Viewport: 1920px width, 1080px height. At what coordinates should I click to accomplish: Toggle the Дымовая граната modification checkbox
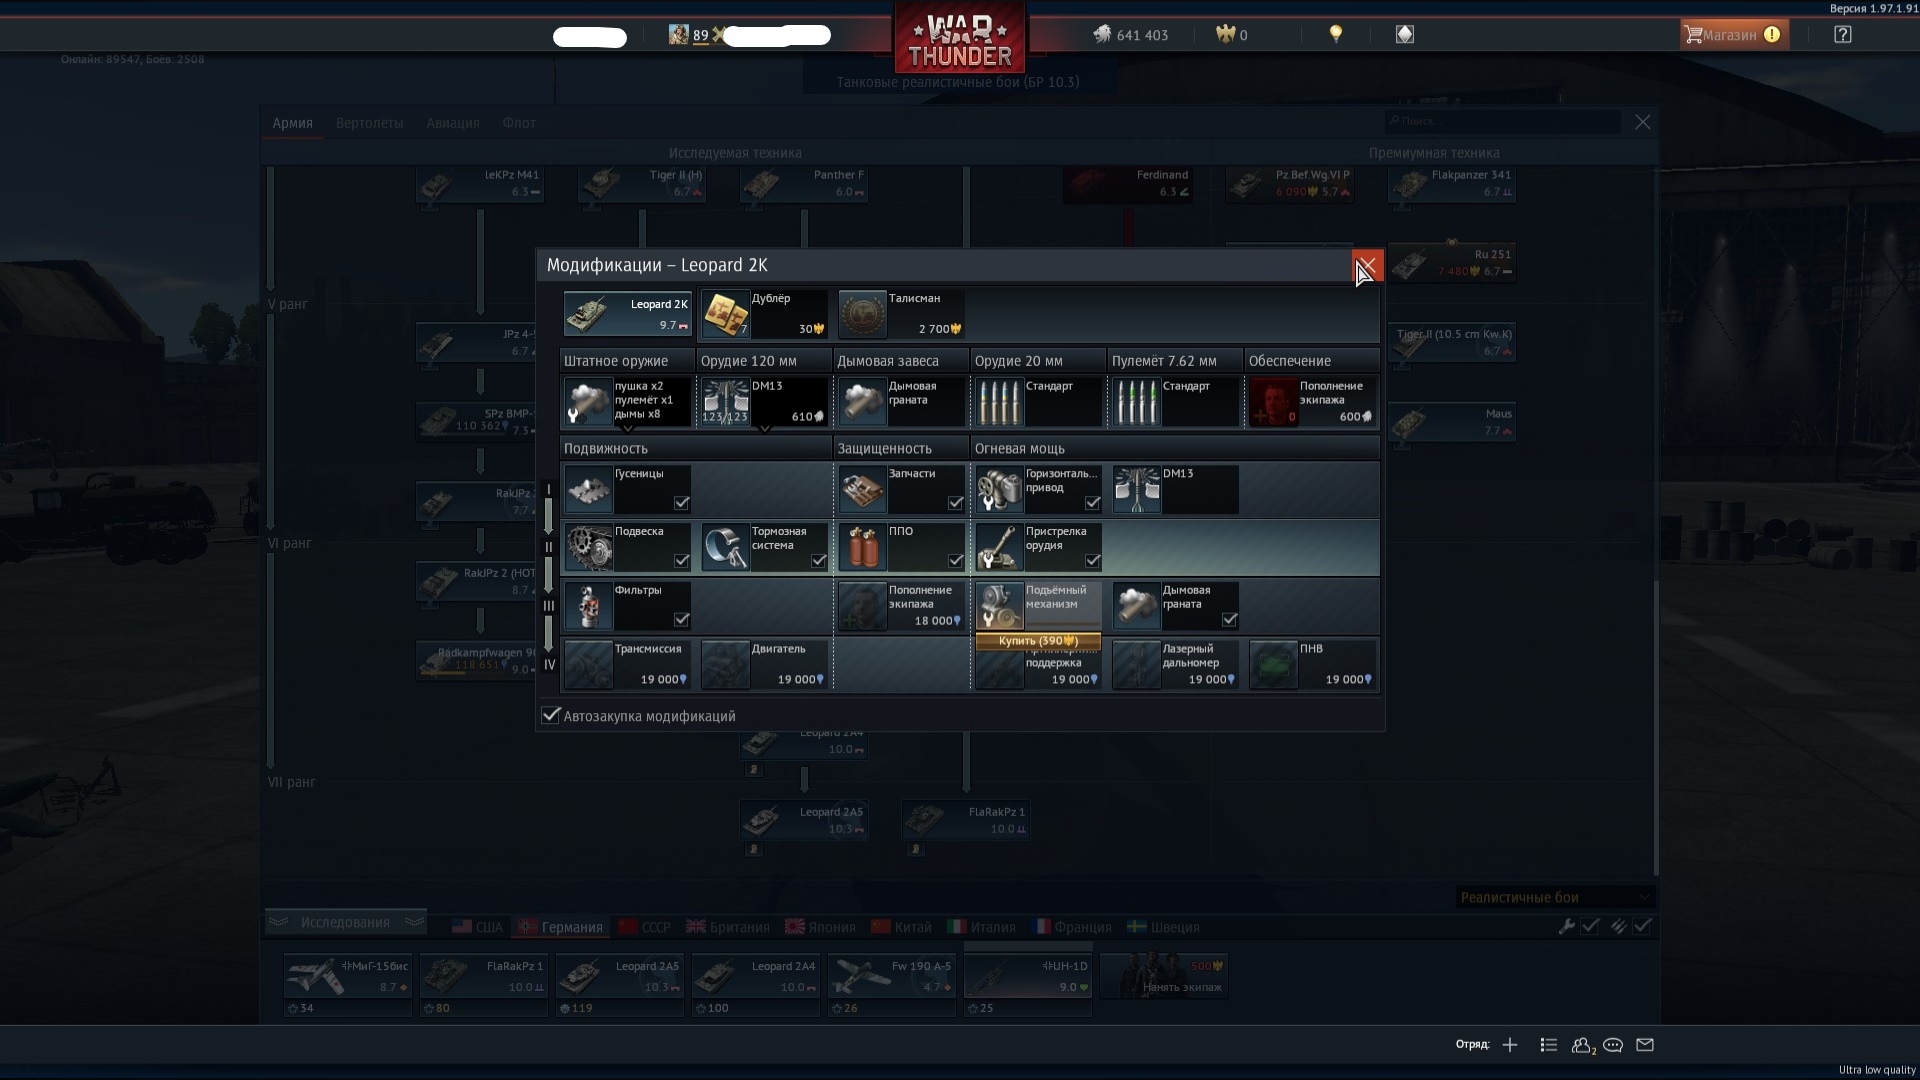tap(1229, 620)
